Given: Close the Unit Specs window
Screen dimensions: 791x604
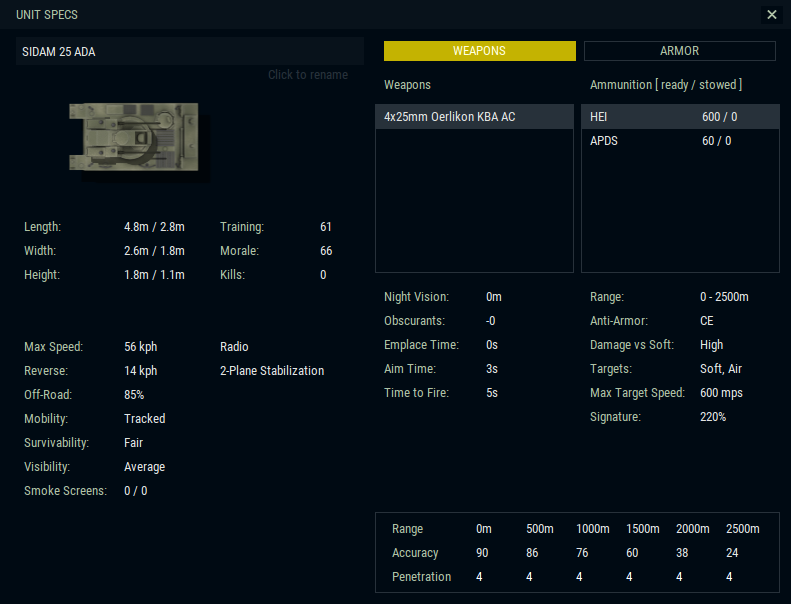Looking at the screenshot, I should pyautogui.click(x=771, y=15).
